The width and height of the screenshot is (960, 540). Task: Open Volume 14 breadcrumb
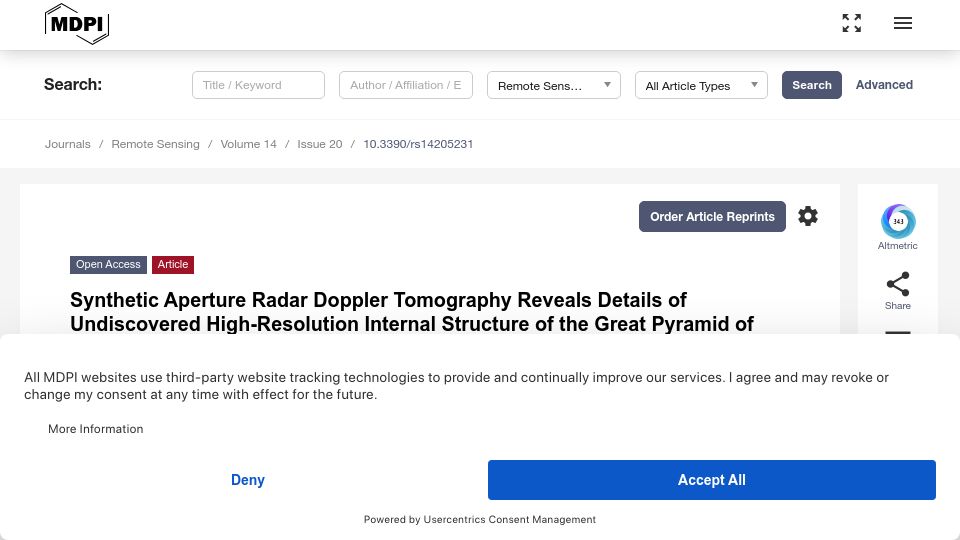pos(249,144)
